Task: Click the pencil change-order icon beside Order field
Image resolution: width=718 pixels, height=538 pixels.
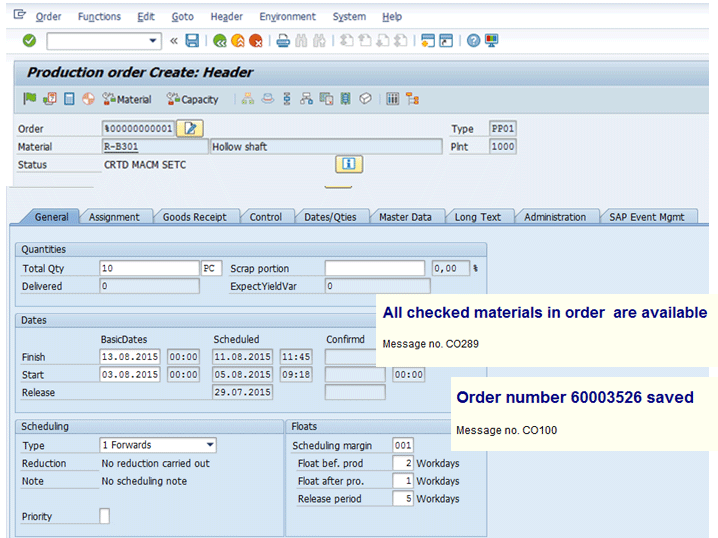Action: (190, 128)
